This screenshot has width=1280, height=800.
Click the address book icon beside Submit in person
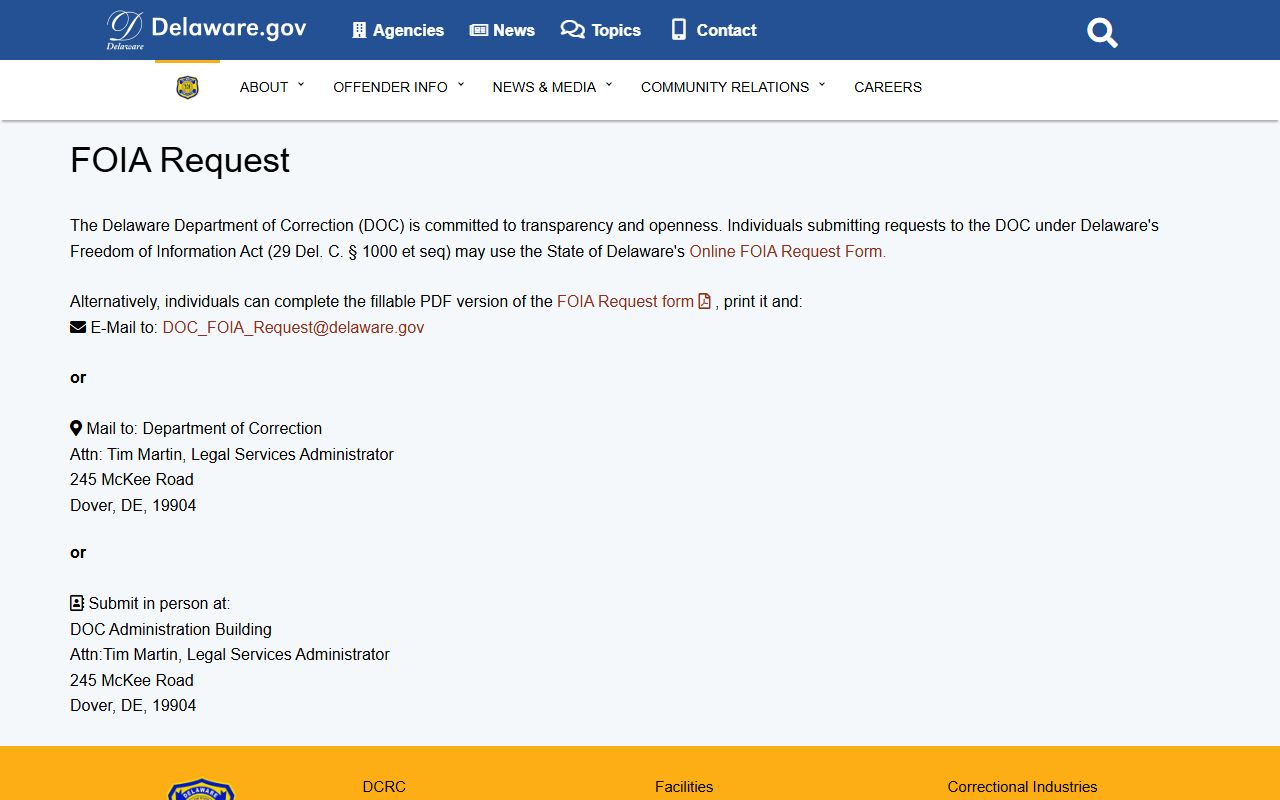tap(77, 603)
